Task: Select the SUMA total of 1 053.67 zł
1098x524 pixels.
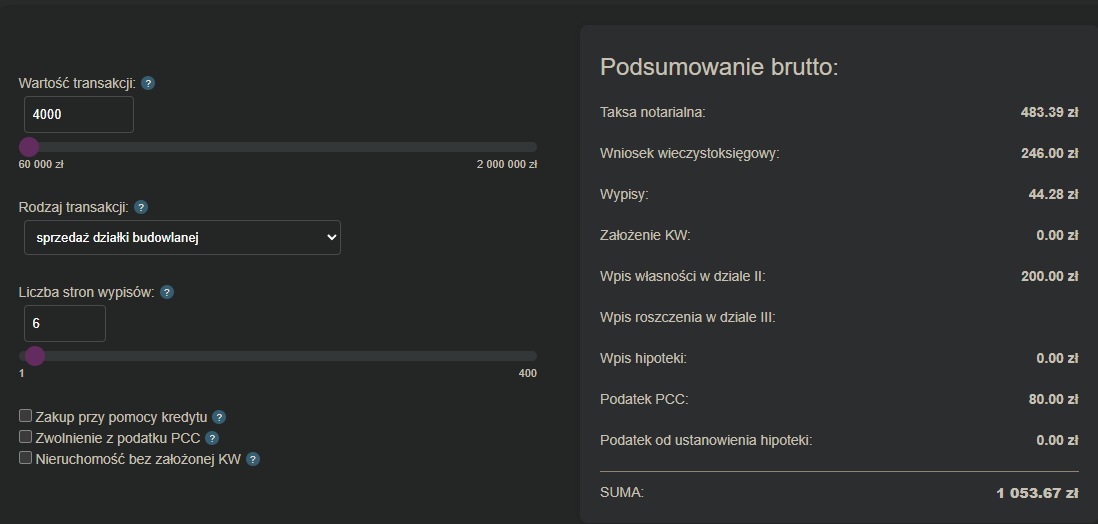Action: [x=1037, y=493]
